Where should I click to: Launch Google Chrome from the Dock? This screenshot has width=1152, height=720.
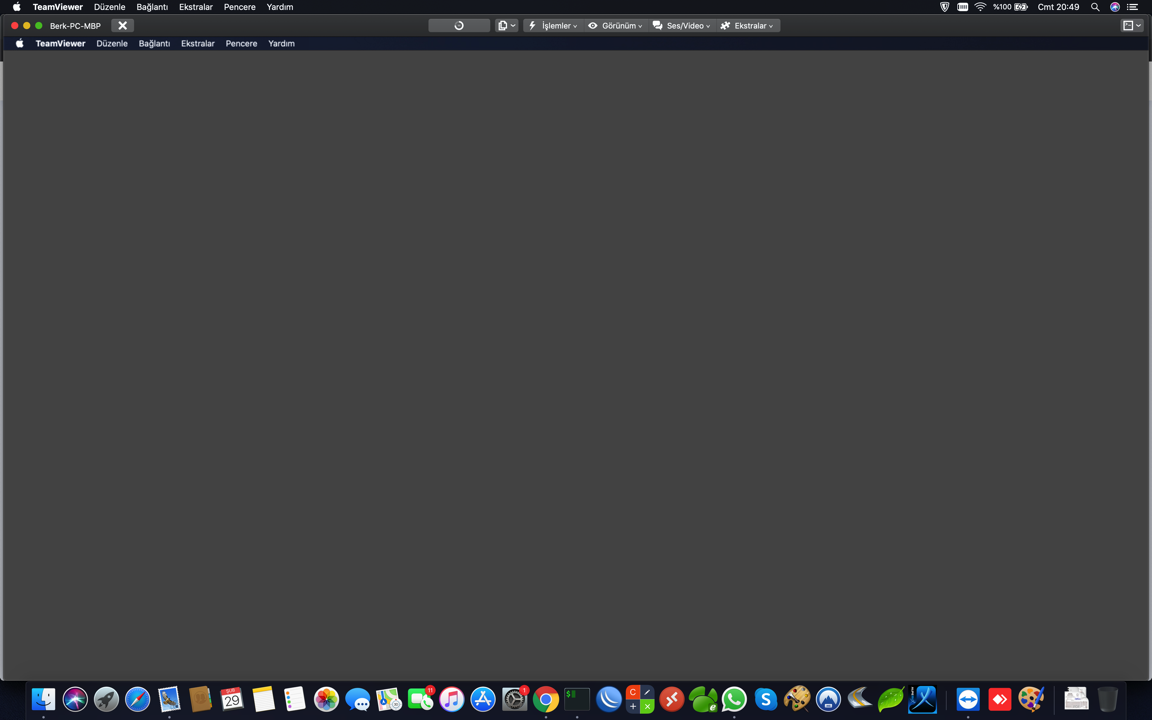[x=546, y=699]
